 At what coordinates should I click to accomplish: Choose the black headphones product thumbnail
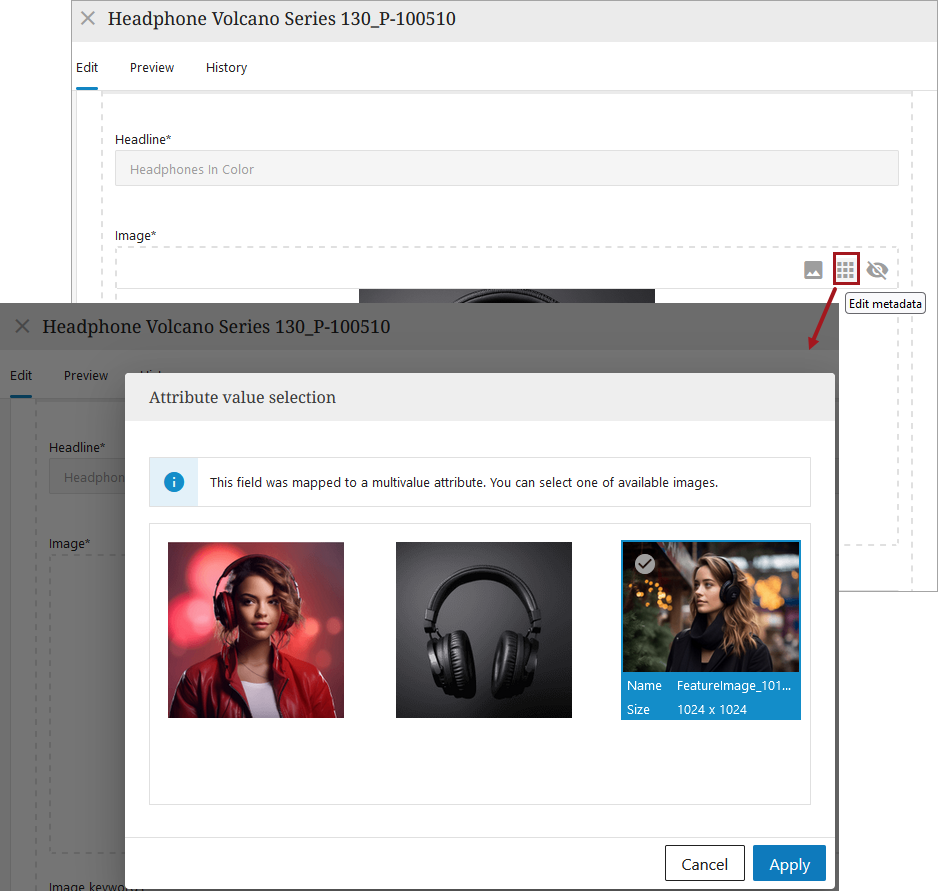coord(484,630)
